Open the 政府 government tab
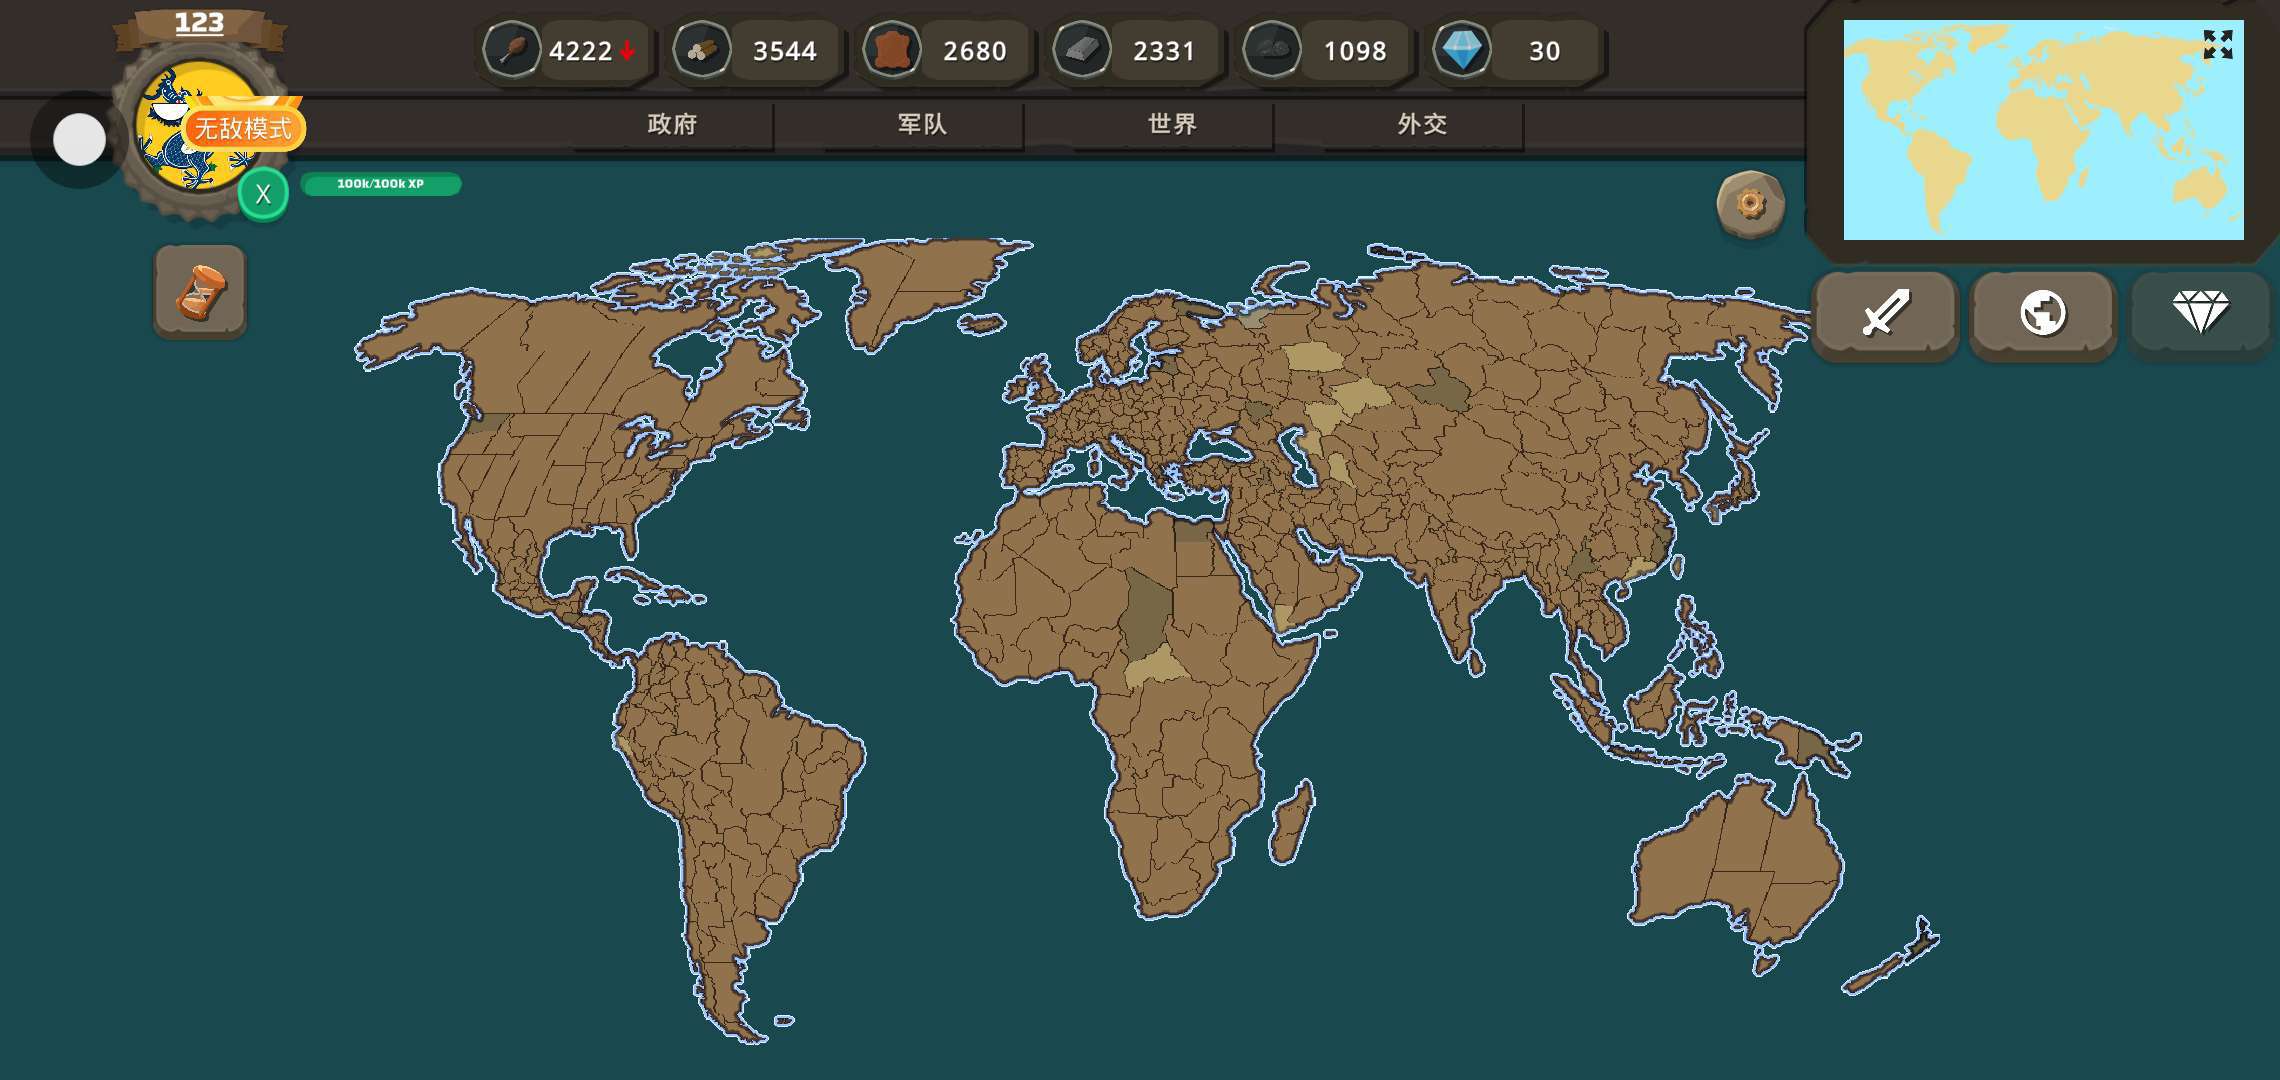This screenshot has width=2280, height=1080. click(672, 124)
